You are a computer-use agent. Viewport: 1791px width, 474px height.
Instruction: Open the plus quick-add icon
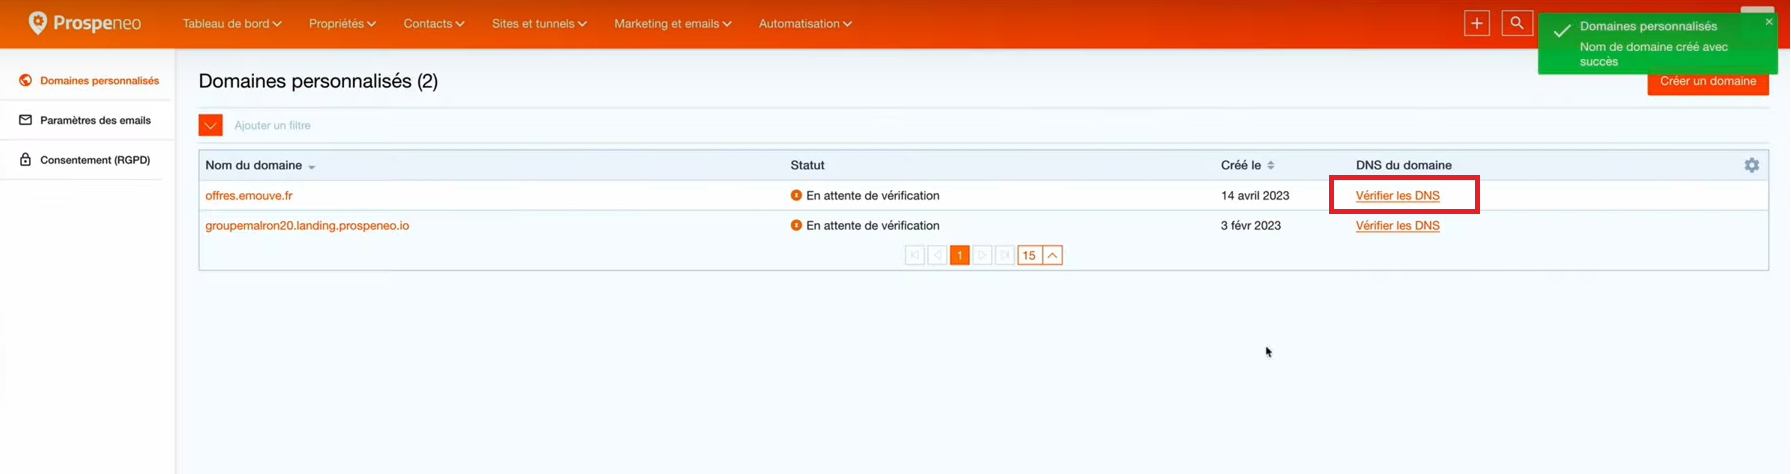[x=1477, y=23]
